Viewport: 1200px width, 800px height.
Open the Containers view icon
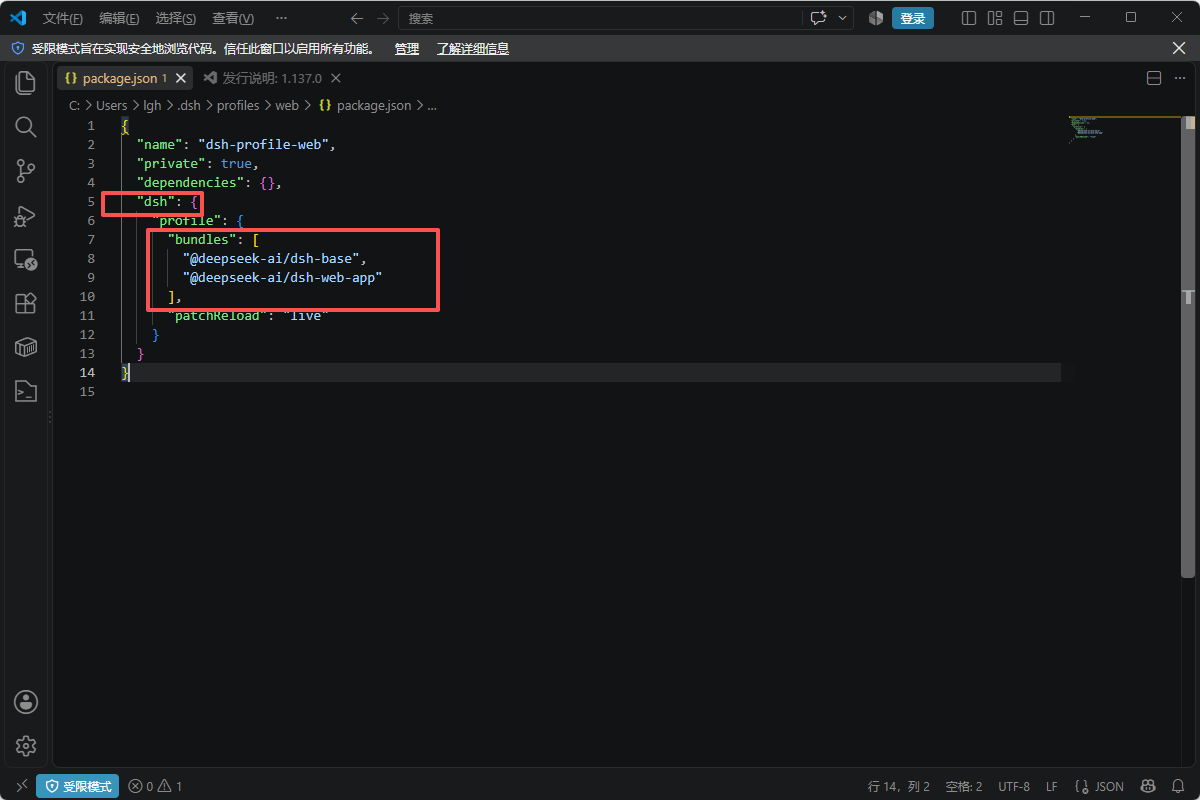(x=26, y=347)
